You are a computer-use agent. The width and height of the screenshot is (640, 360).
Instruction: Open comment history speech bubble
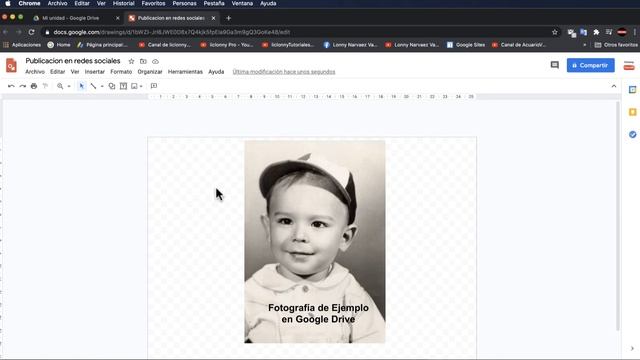click(555, 65)
